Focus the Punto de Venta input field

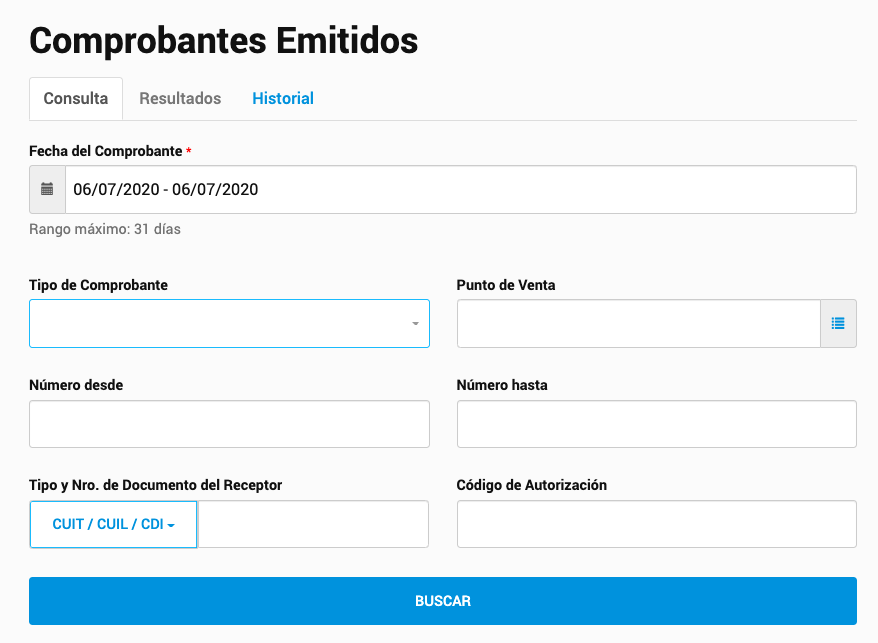(x=639, y=323)
